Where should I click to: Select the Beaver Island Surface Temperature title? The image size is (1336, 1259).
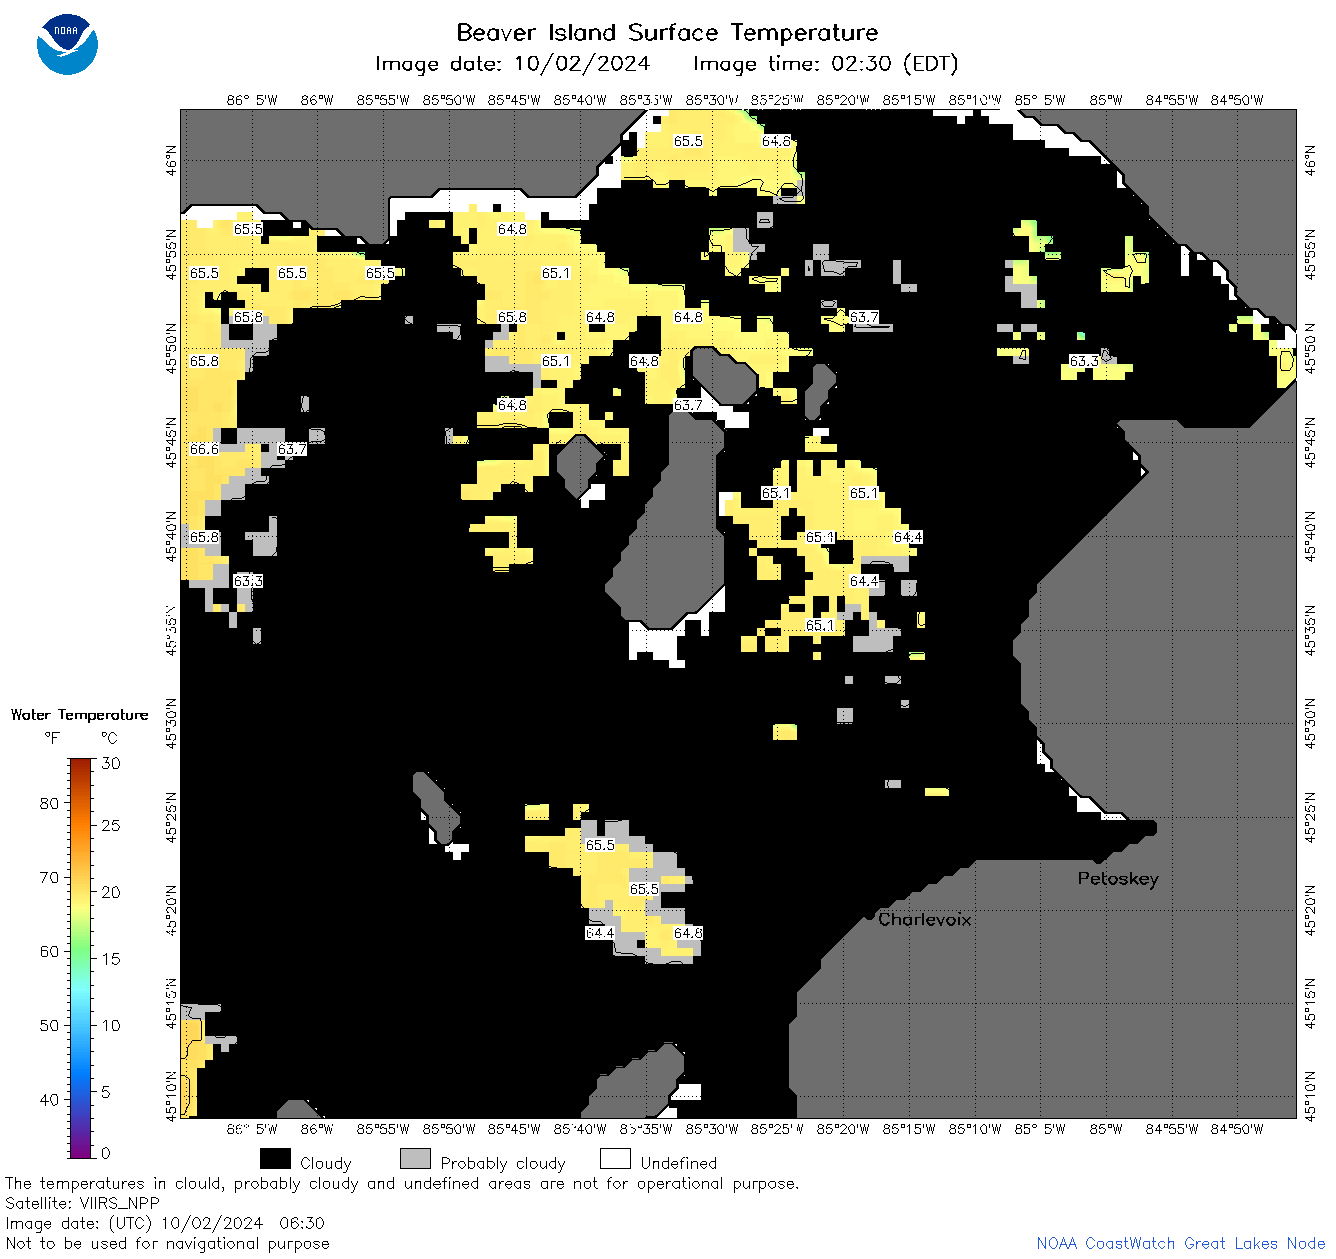tap(667, 32)
